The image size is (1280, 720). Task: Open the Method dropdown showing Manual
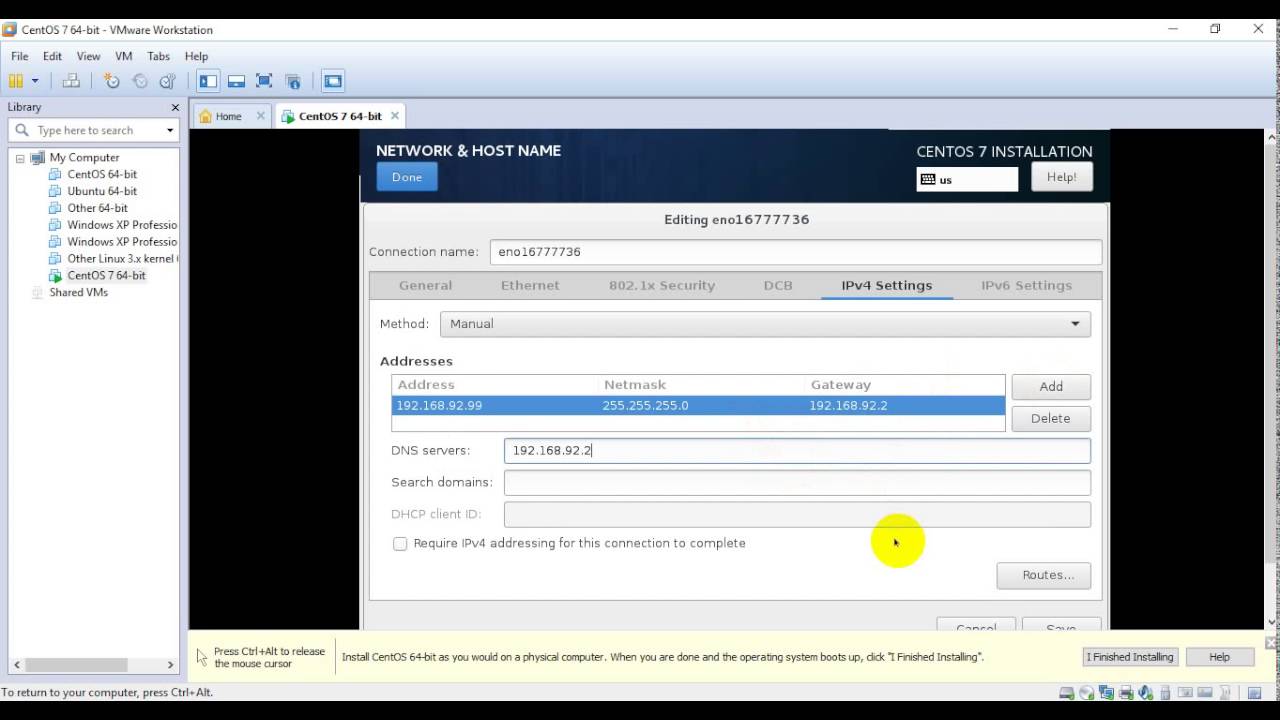(765, 324)
